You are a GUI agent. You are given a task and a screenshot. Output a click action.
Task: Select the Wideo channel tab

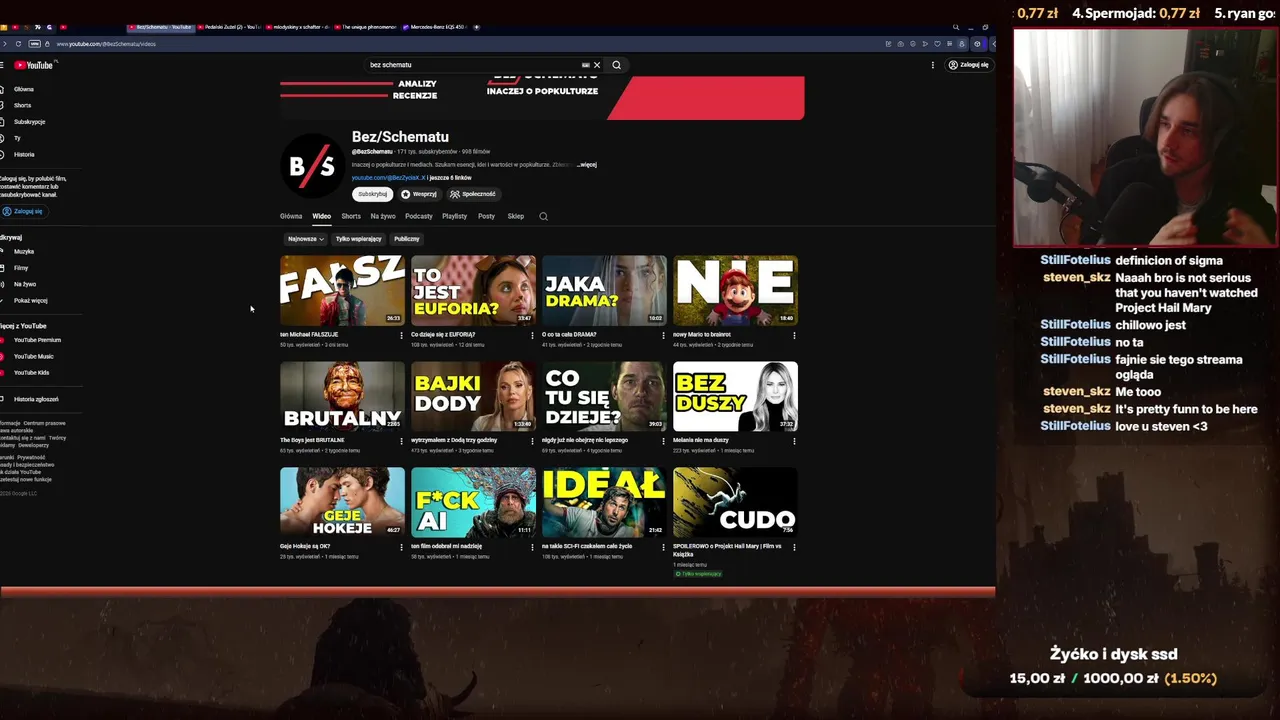coord(321,216)
